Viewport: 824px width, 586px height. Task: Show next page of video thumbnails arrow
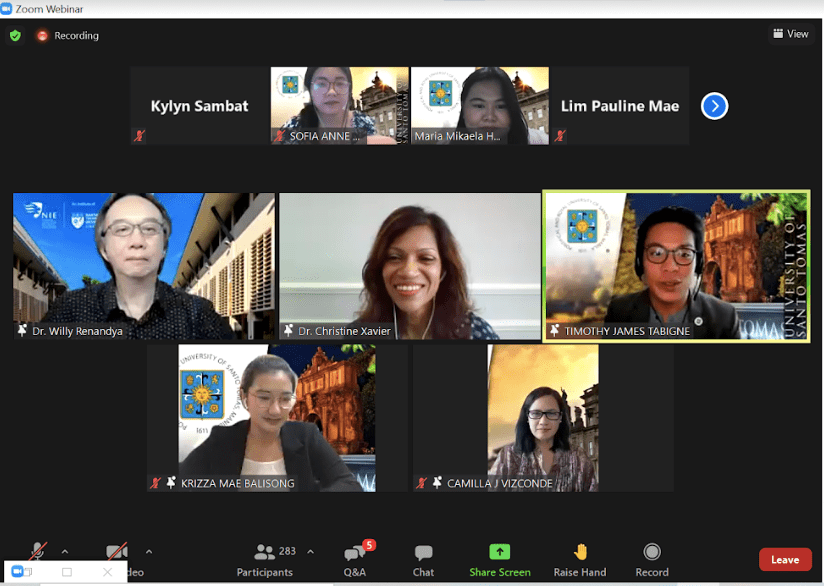click(x=714, y=106)
